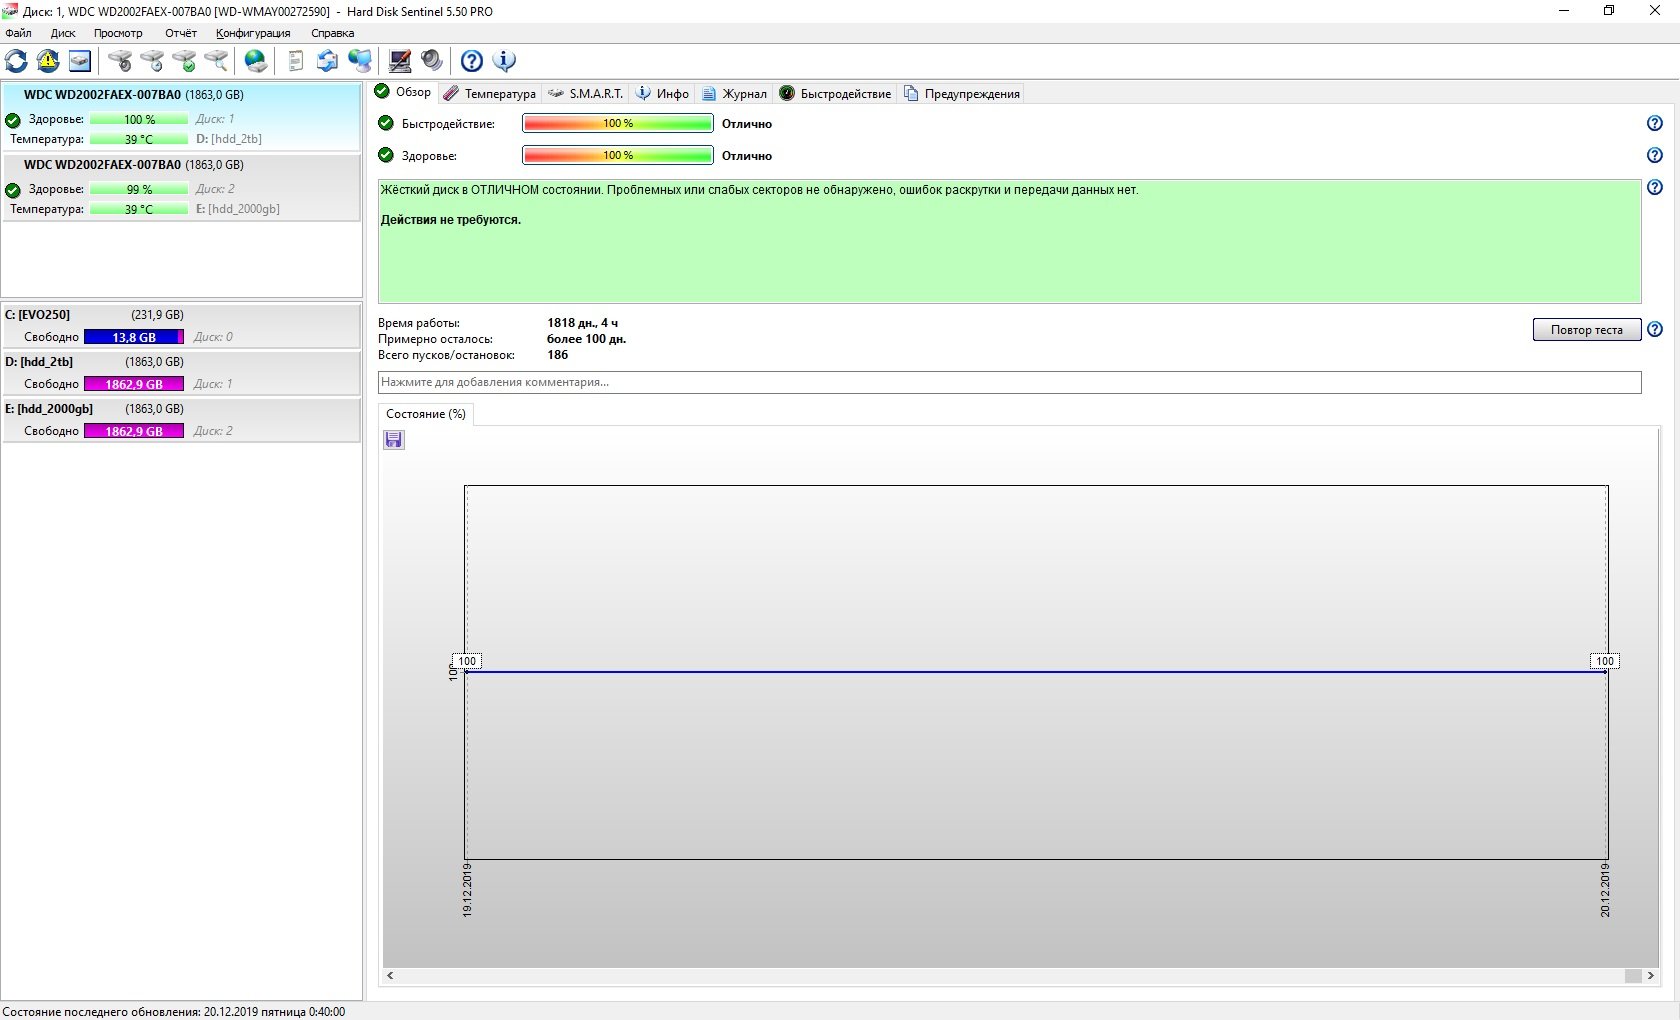1680x1020 pixels.
Task: Click the green disk status description box
Action: coord(1010,241)
